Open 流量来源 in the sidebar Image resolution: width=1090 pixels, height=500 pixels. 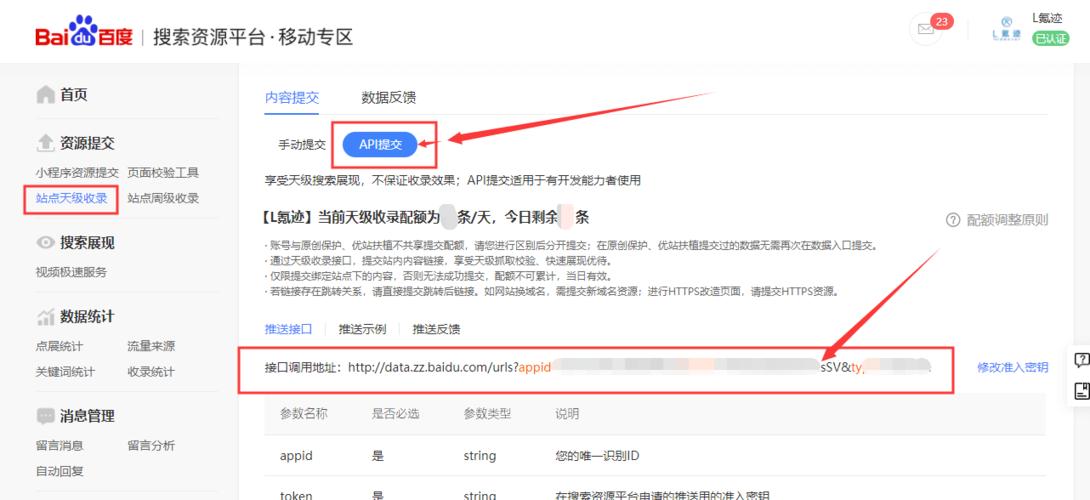point(151,346)
